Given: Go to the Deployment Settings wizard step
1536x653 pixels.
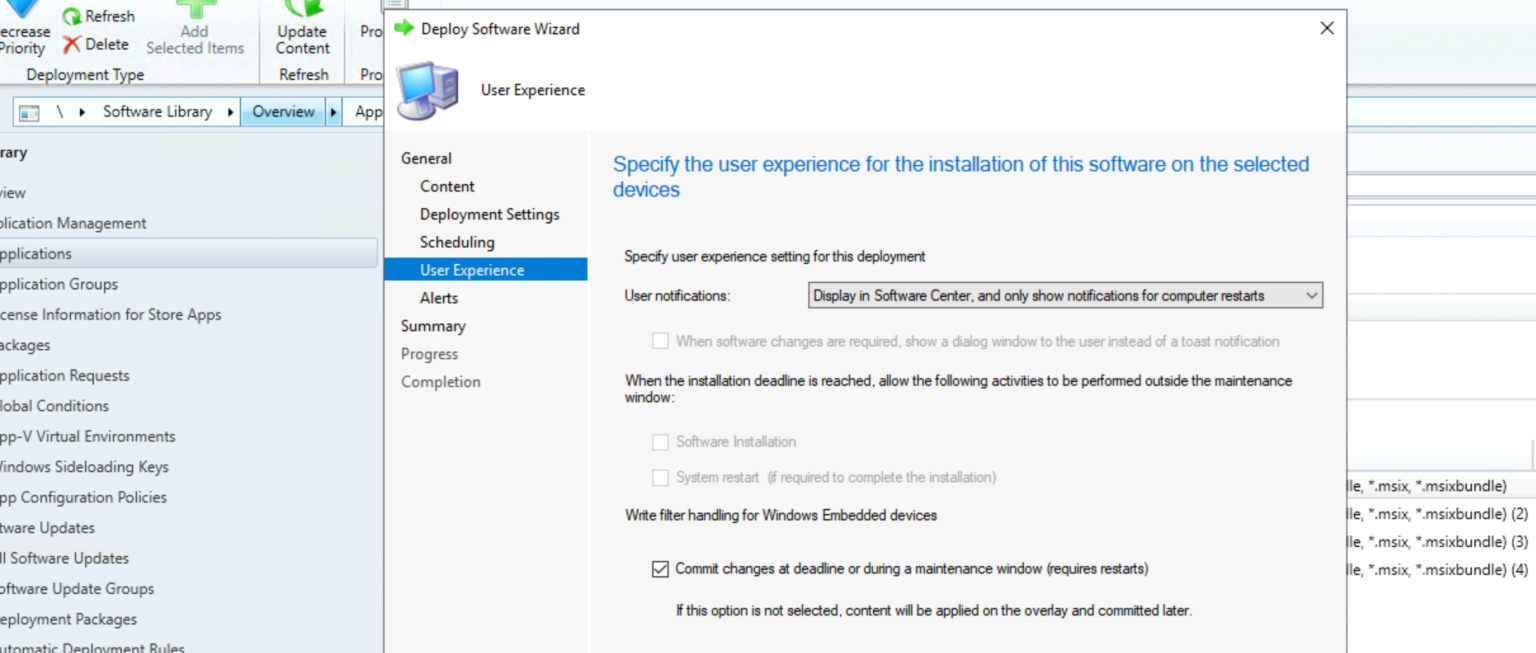Looking at the screenshot, I should [489, 214].
